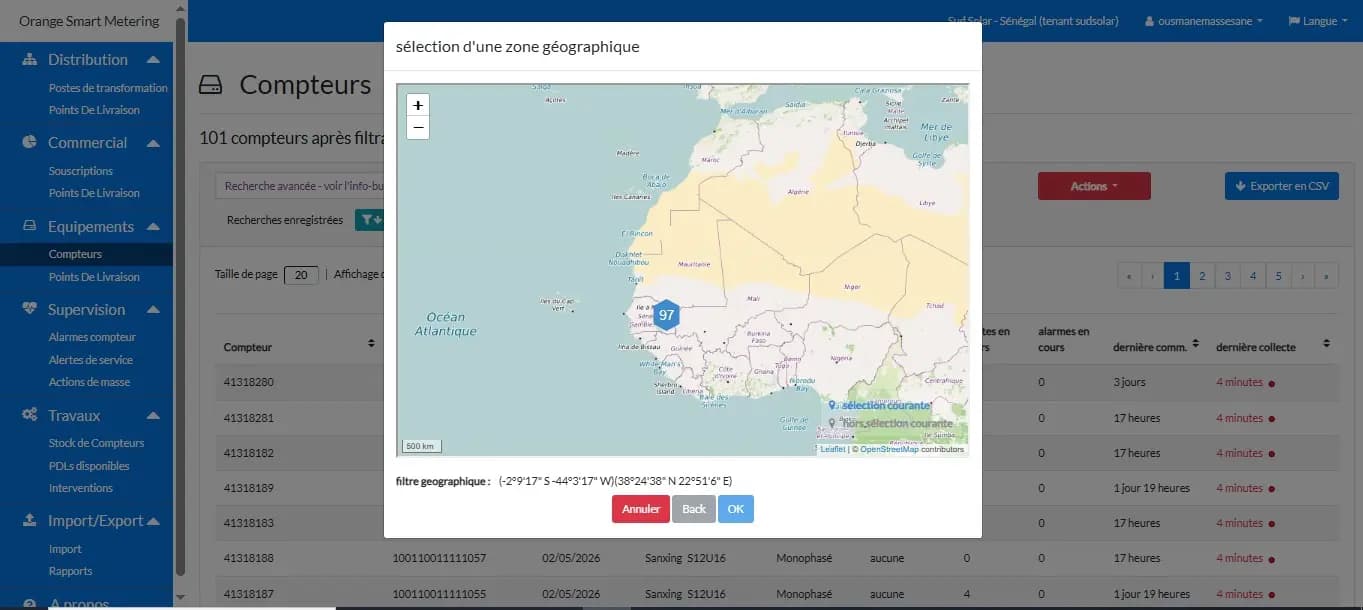1363x610 pixels.
Task: Click Annuler in the zone dialog
Action: point(641,509)
